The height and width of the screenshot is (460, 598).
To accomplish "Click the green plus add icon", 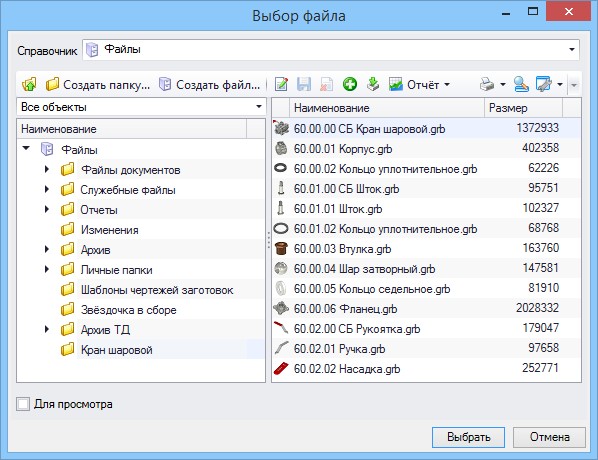I will coord(350,84).
